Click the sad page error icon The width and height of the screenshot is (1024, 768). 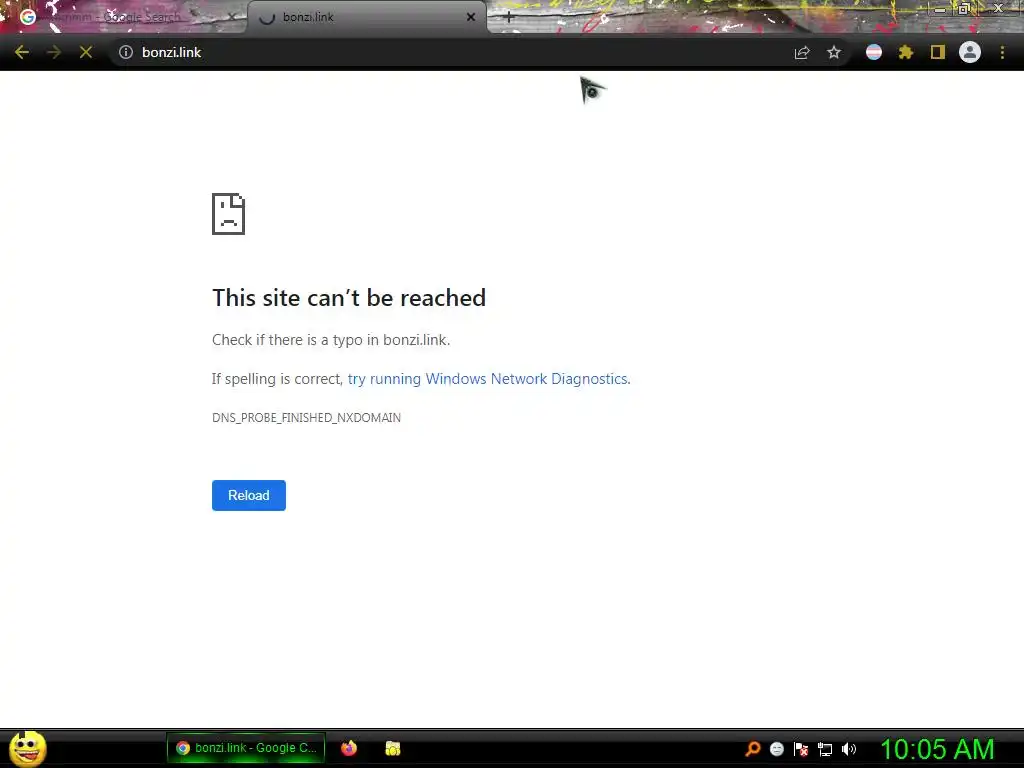tap(229, 214)
